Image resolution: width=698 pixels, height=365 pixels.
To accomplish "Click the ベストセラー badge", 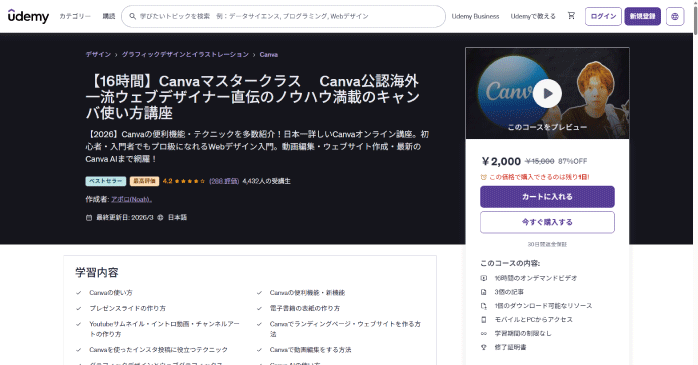I will [106, 181].
